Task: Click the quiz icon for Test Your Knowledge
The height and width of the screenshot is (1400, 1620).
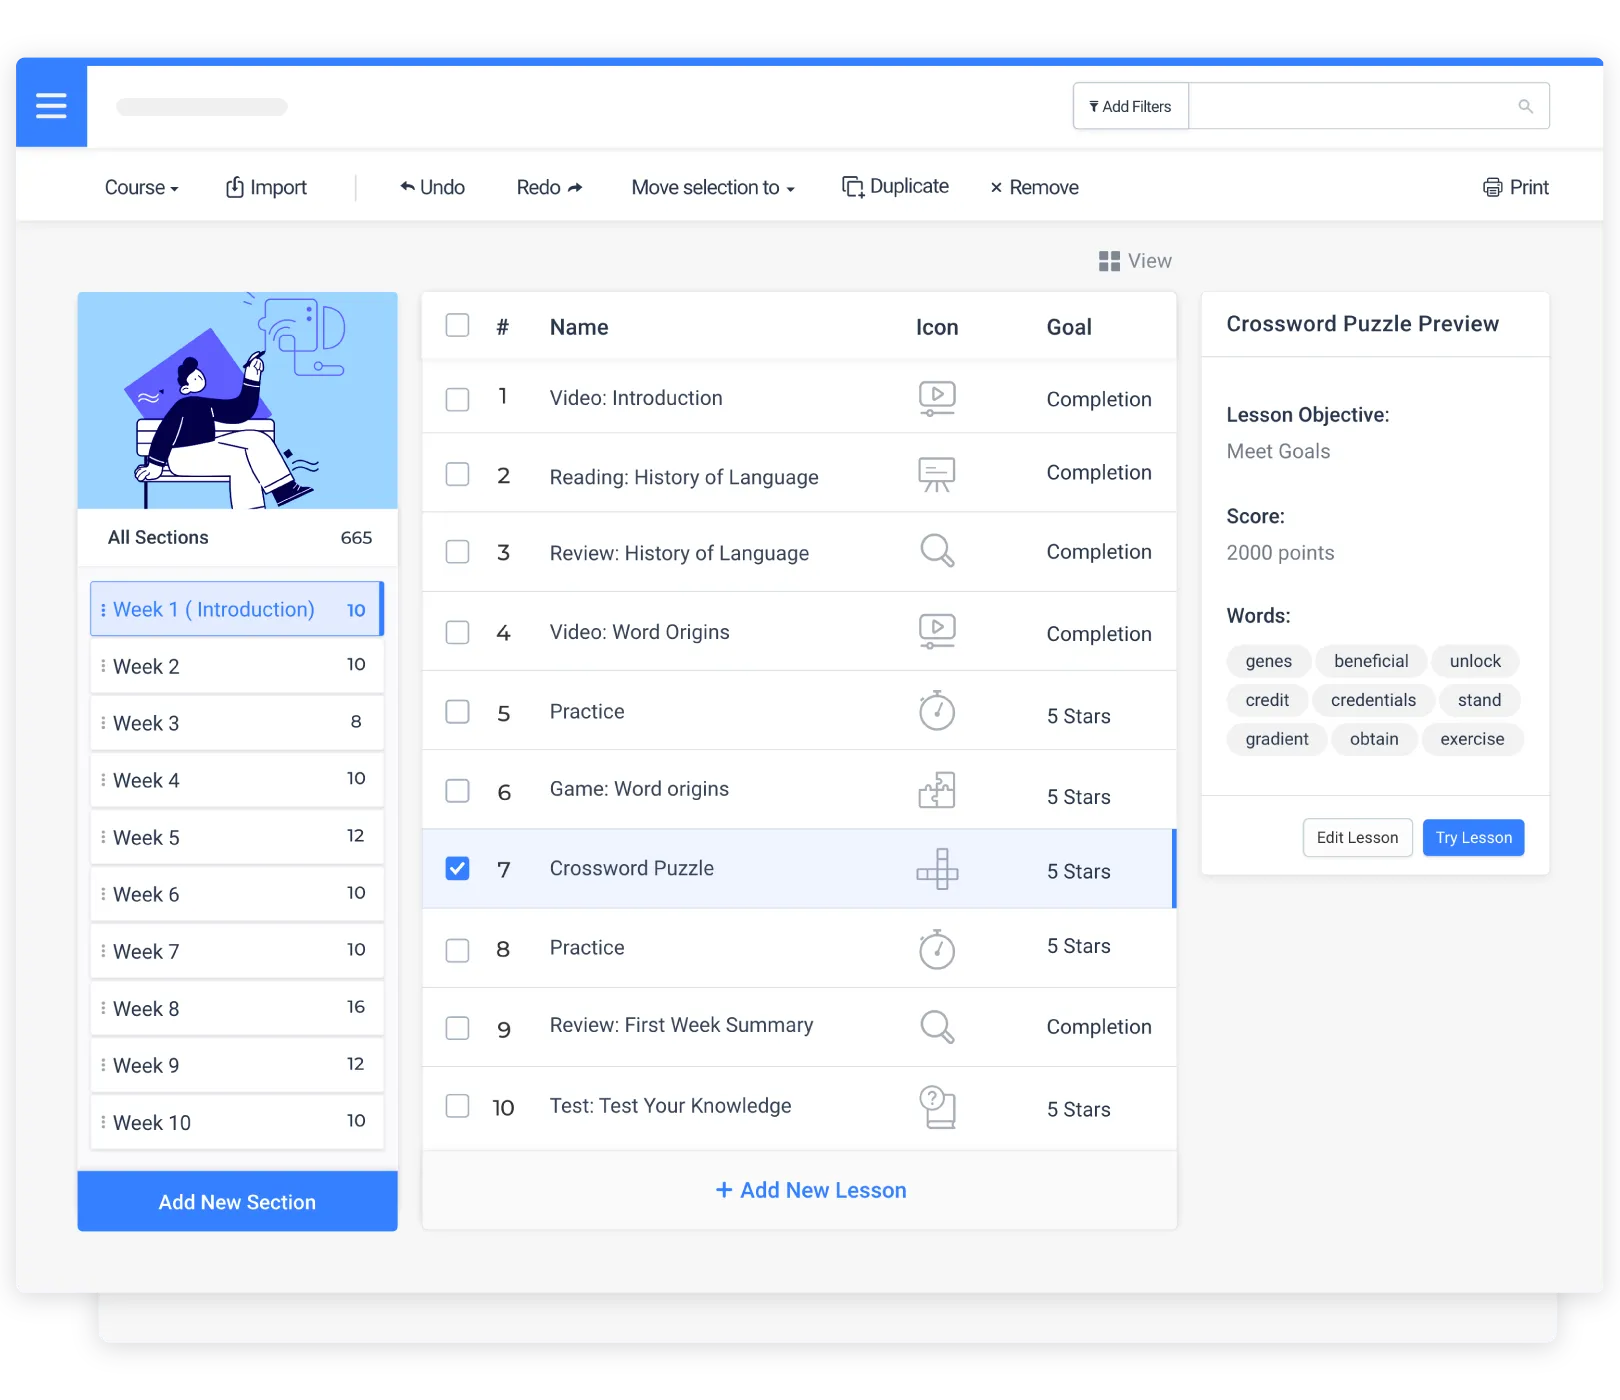Action: tap(937, 1107)
